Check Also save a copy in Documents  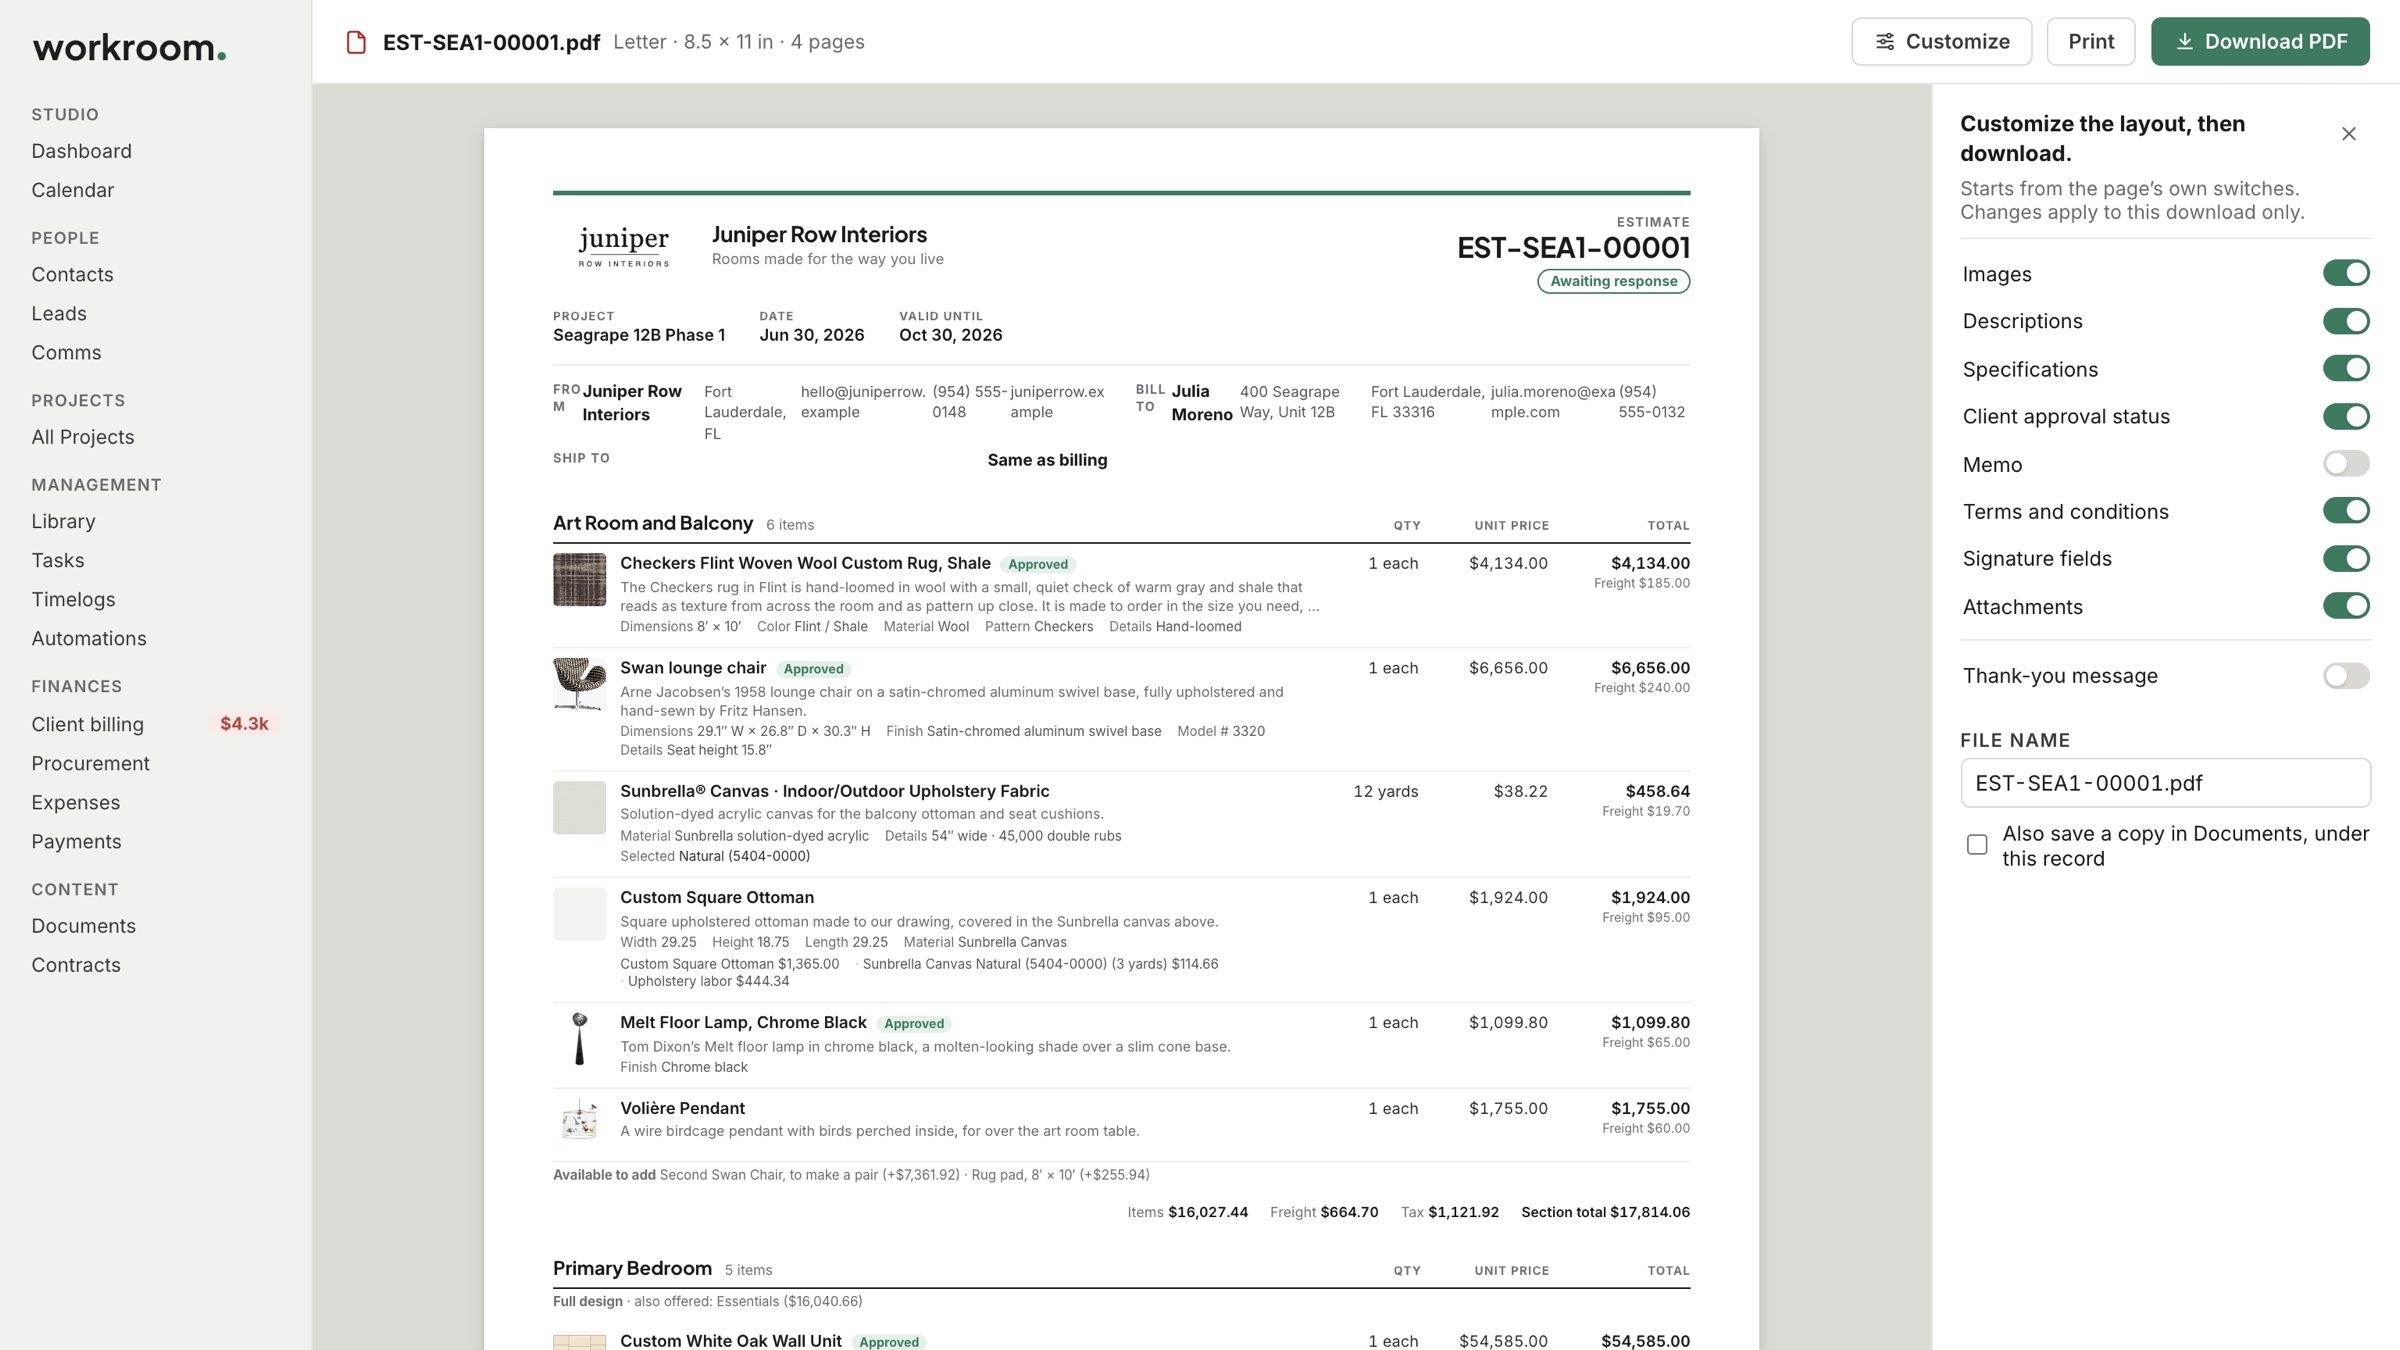1977,845
